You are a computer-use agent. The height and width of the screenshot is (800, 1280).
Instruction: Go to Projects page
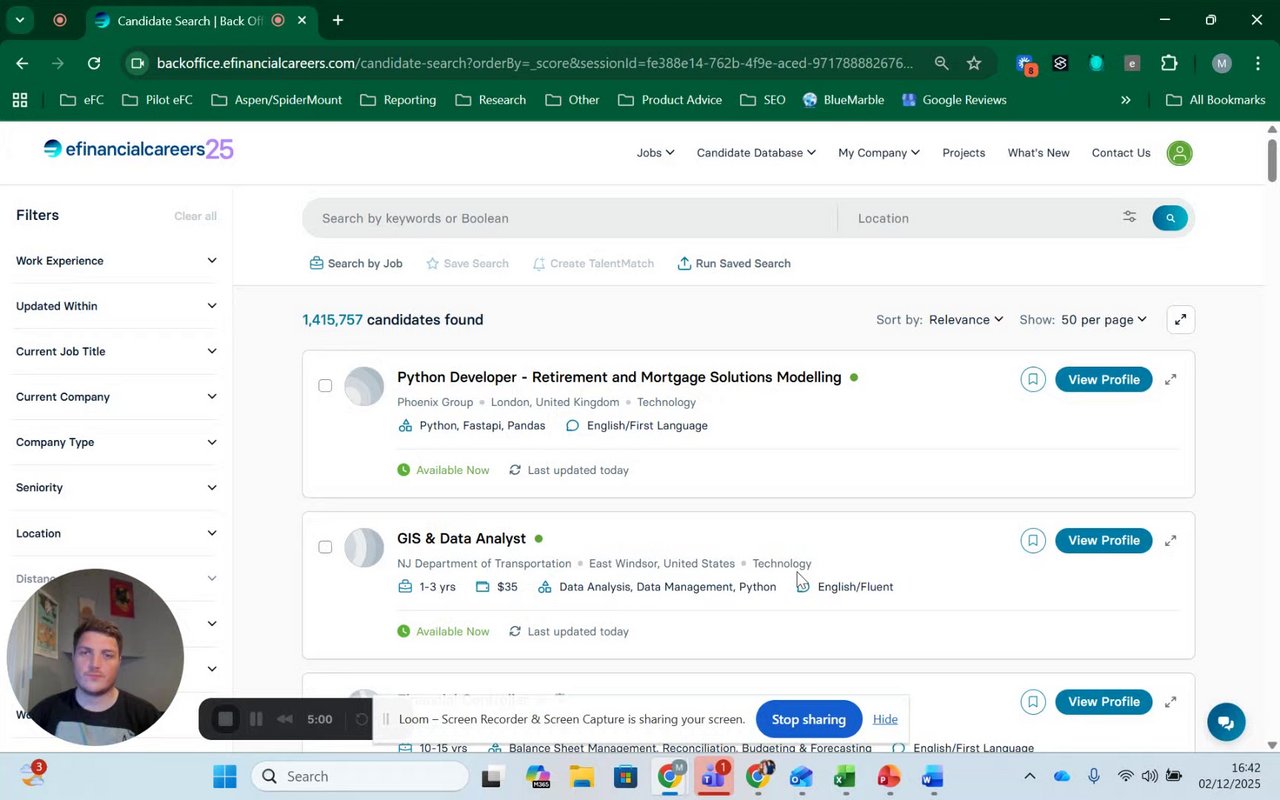964,153
